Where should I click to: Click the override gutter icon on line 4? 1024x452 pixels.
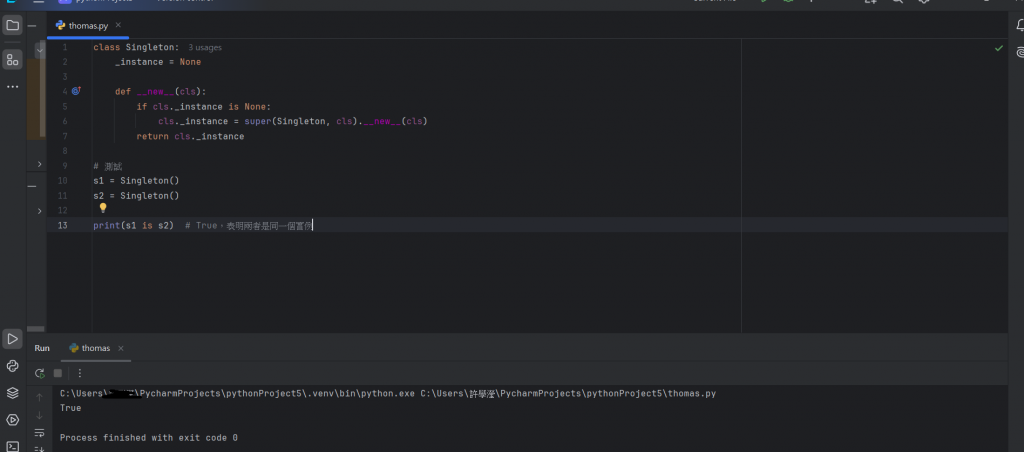[x=76, y=91]
